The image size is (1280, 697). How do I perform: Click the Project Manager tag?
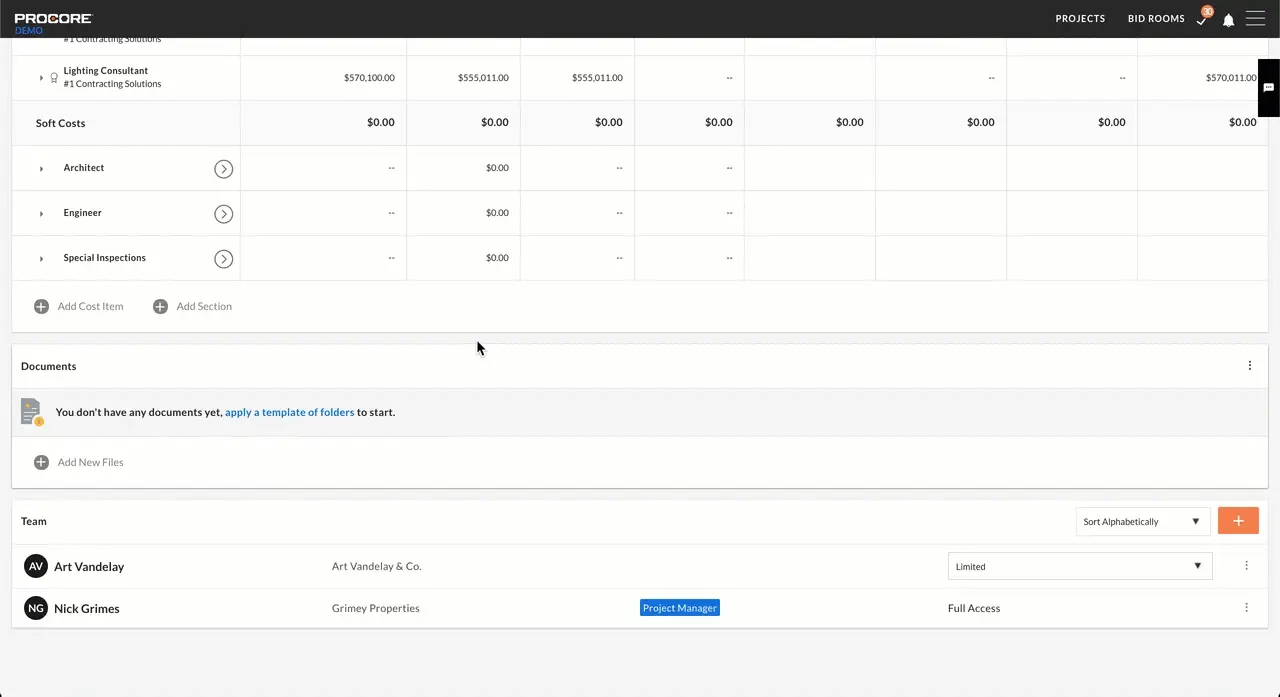tap(680, 608)
